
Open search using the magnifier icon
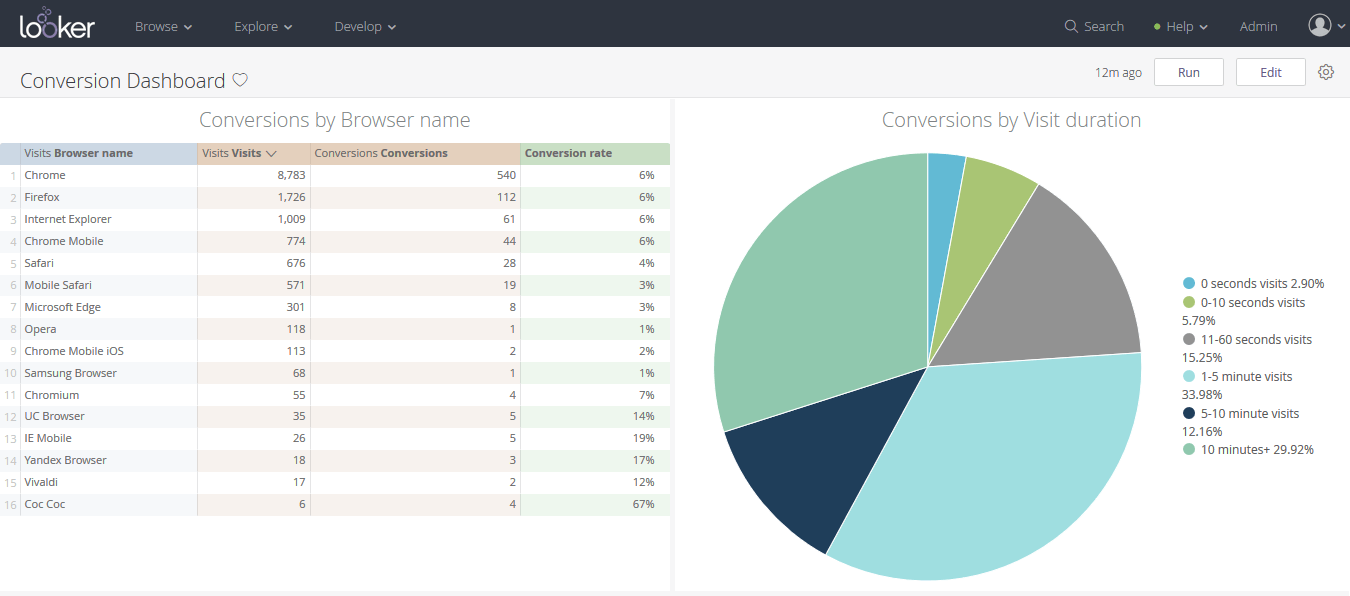coord(1071,26)
